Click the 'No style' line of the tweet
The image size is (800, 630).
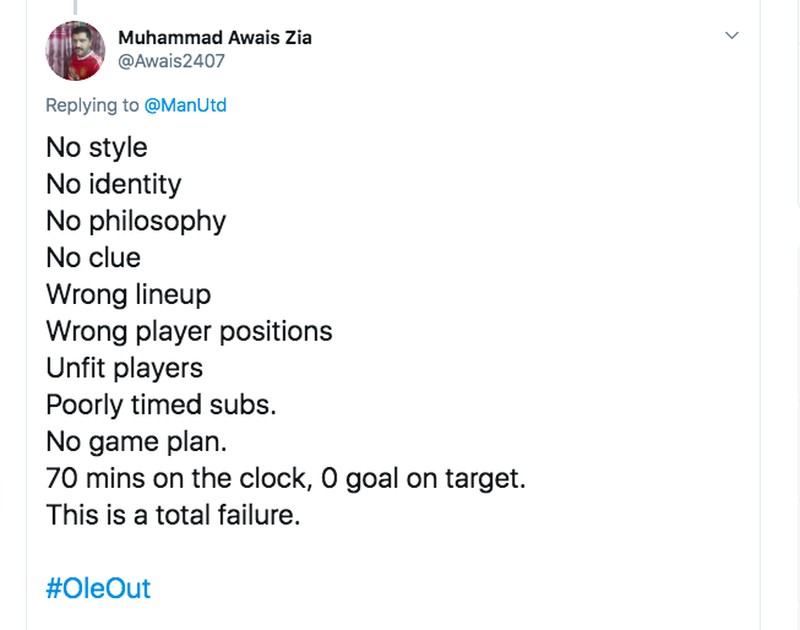[x=97, y=147]
